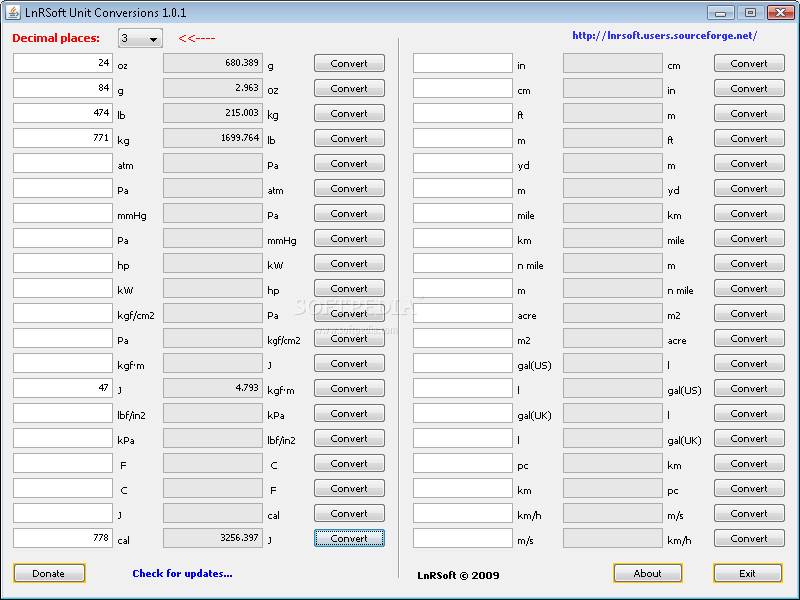Focus the km/h input field
Screen dimensions: 800x600
coord(463,513)
